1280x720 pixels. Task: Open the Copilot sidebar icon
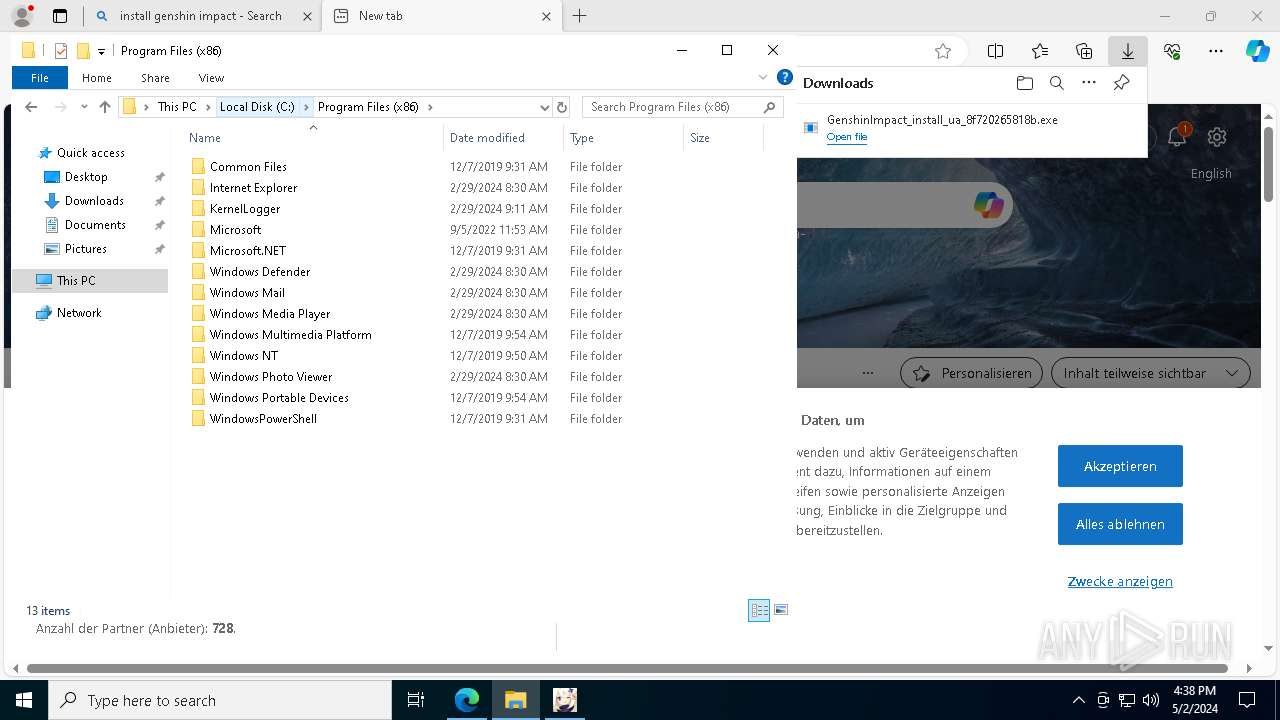pos(1258,51)
